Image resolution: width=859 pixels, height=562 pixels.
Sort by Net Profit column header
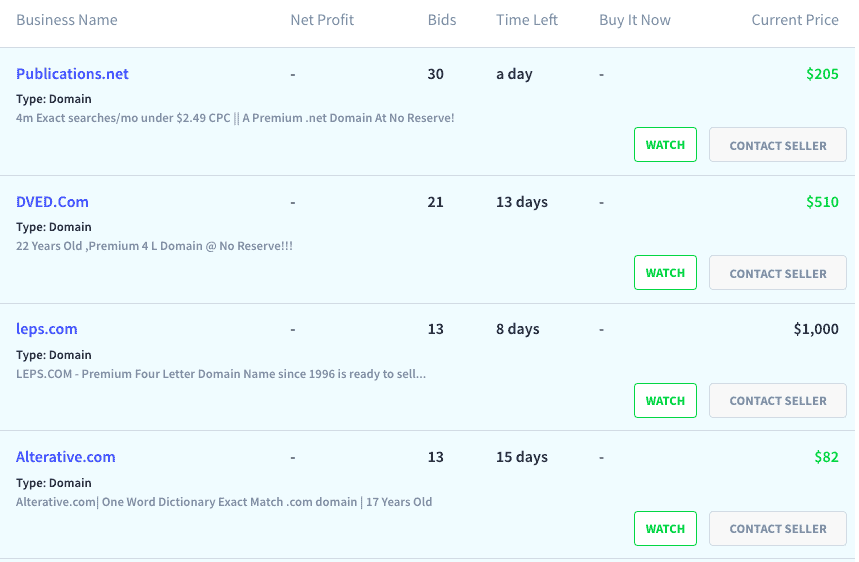coord(322,20)
